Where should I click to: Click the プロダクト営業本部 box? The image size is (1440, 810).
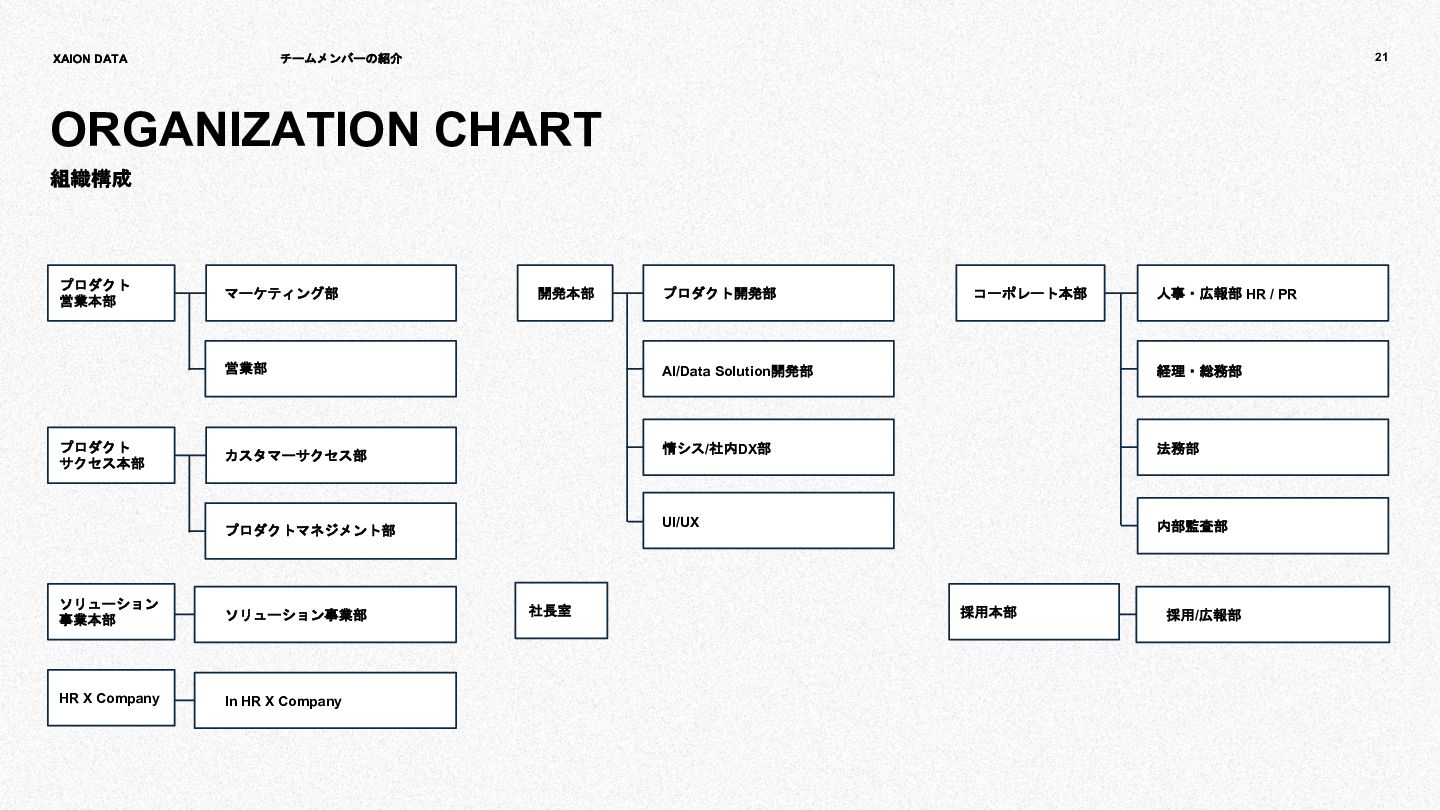tap(111, 293)
